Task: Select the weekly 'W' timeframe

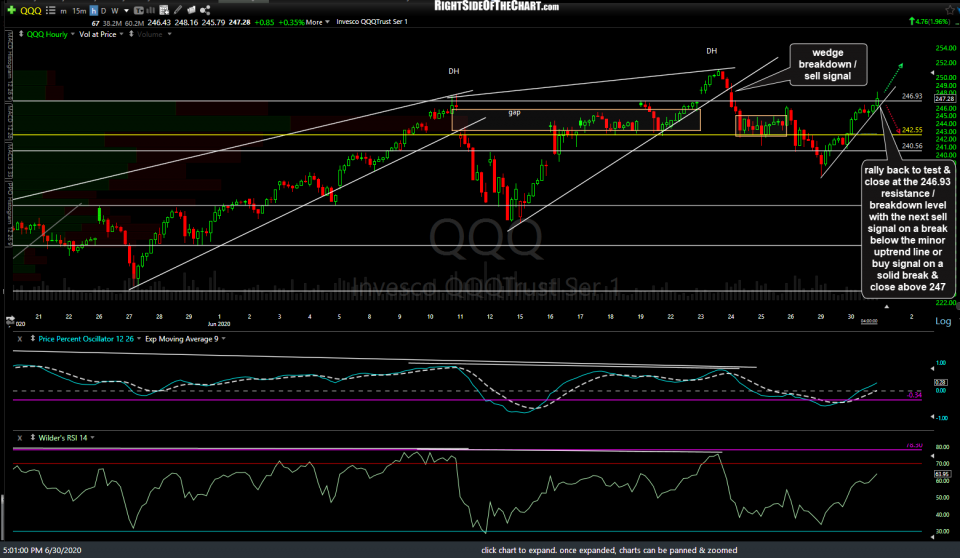Action: click(x=114, y=11)
